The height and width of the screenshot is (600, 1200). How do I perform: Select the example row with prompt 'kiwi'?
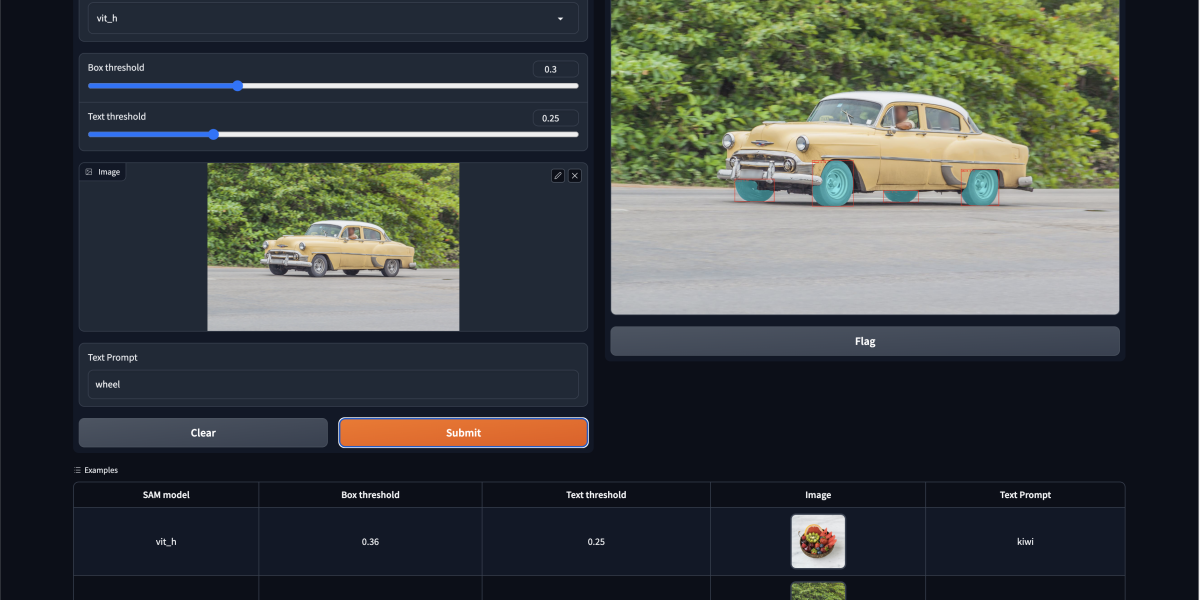pos(1025,541)
